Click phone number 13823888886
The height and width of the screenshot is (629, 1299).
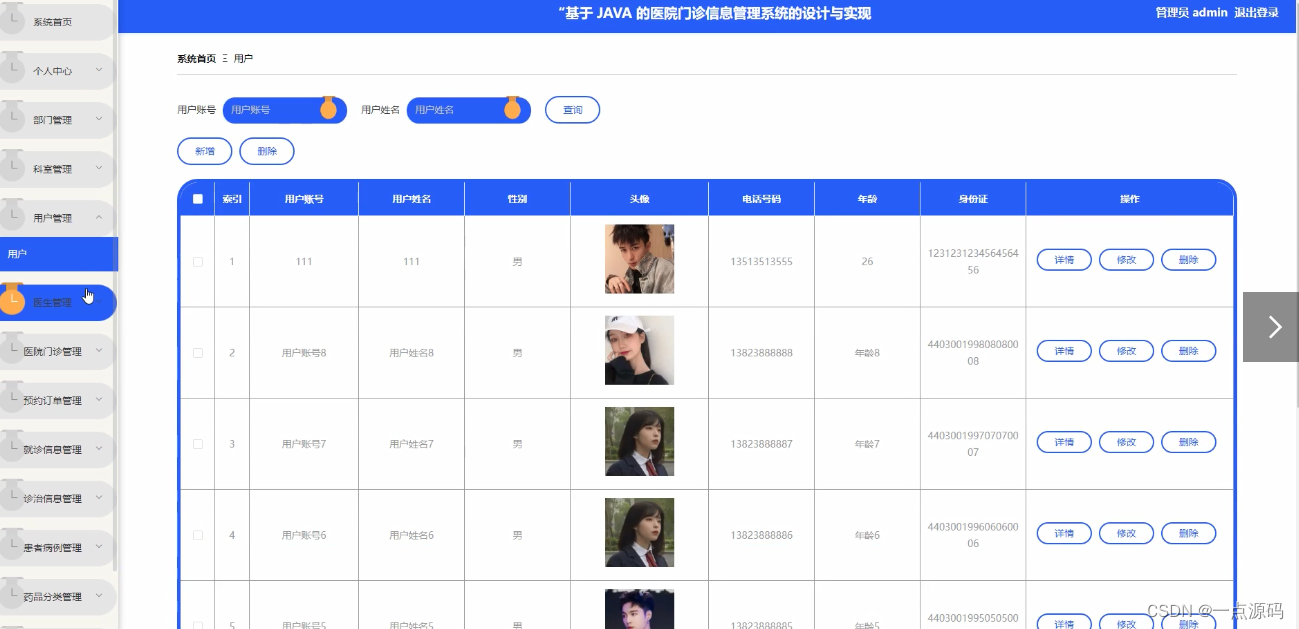click(x=761, y=535)
